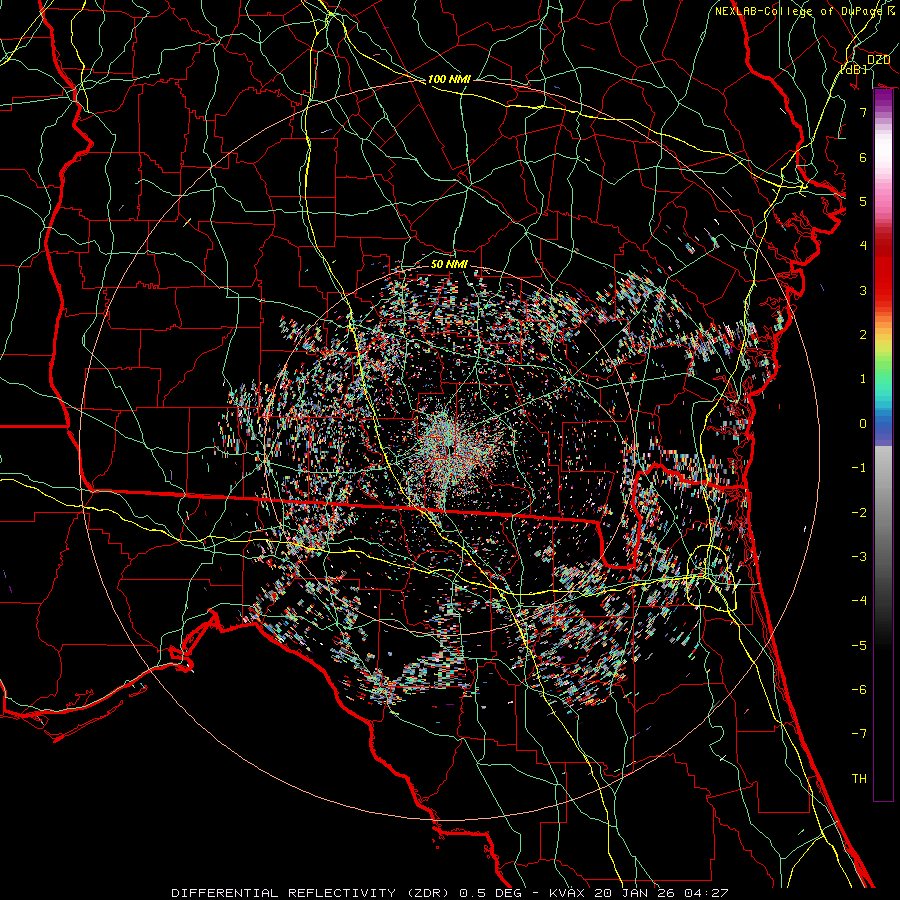The height and width of the screenshot is (900, 900).
Task: Click the 3 value on the scale
Action: tap(863, 290)
